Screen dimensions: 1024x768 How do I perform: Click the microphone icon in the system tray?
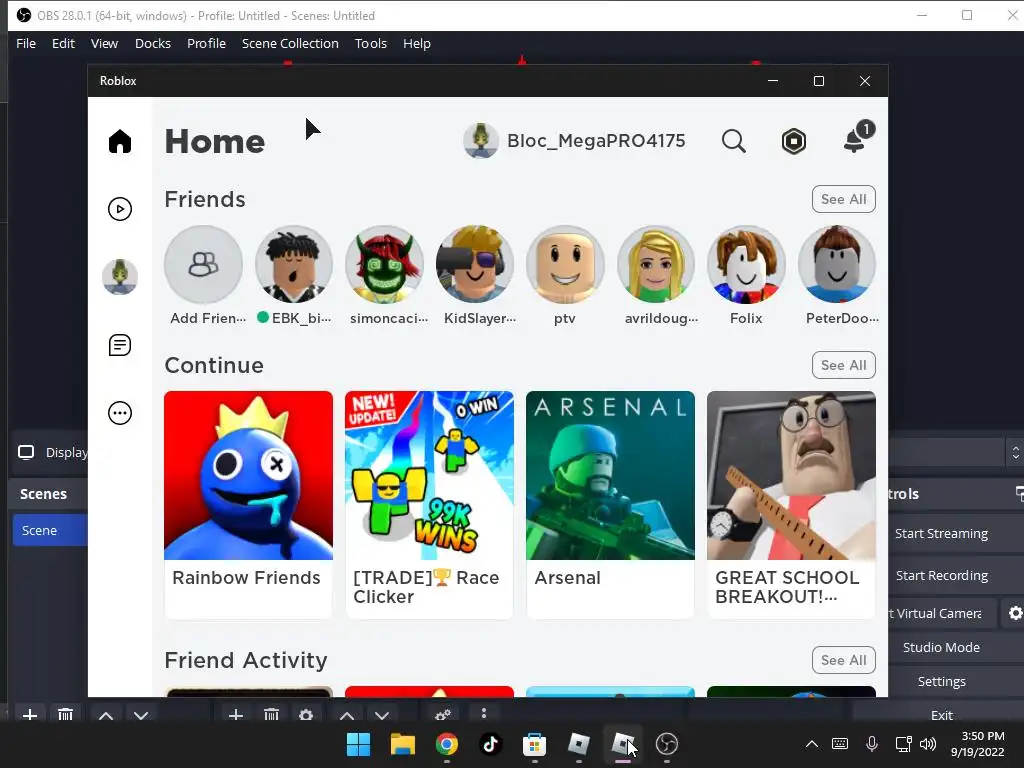(x=871, y=744)
